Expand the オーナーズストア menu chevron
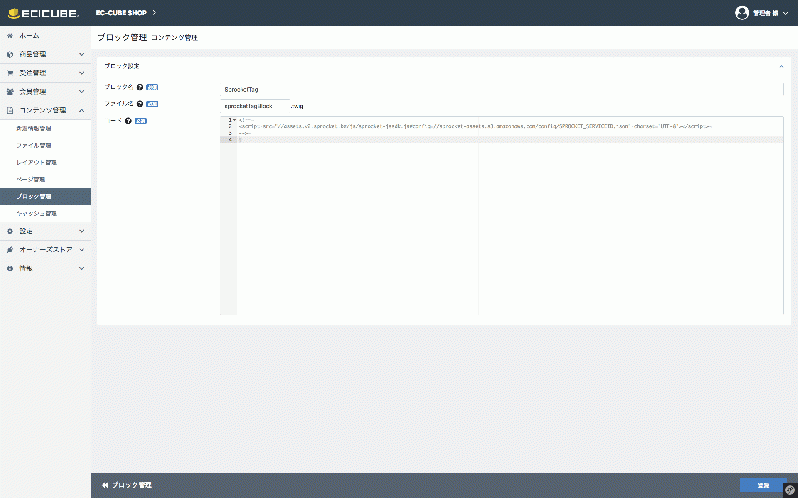Screen dimensions: 798x498 pos(81,250)
